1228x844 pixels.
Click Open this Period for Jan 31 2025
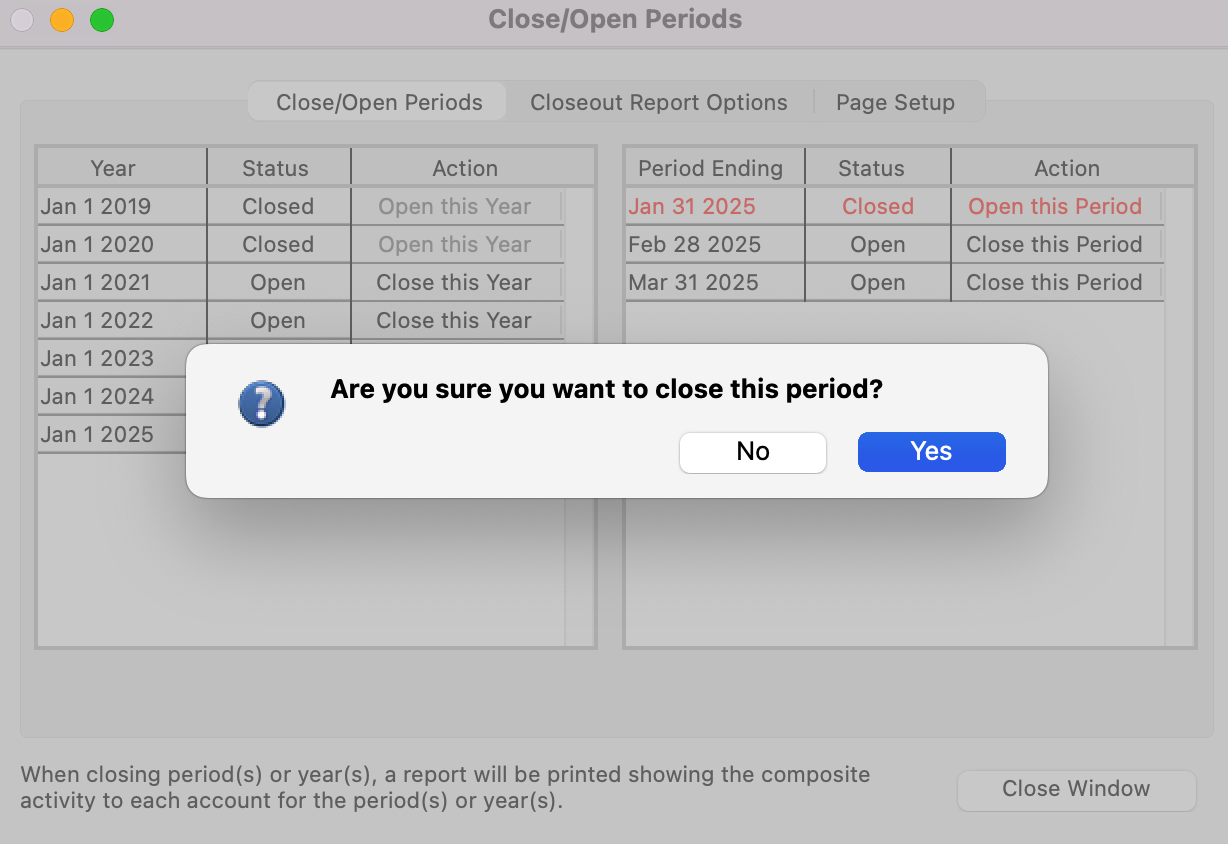coord(1055,207)
